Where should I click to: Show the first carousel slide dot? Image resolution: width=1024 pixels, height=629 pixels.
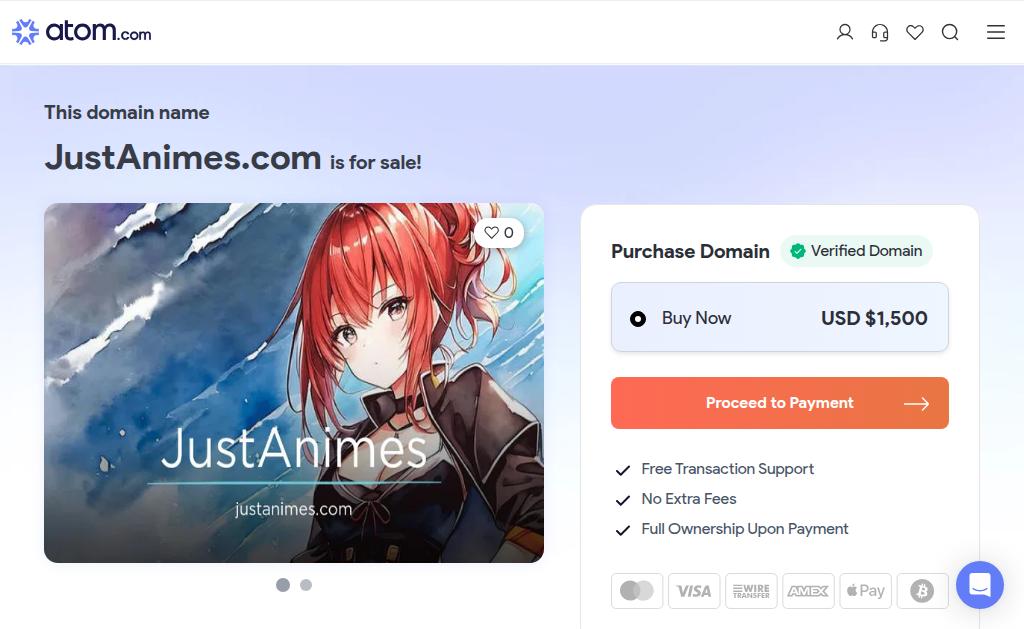283,585
